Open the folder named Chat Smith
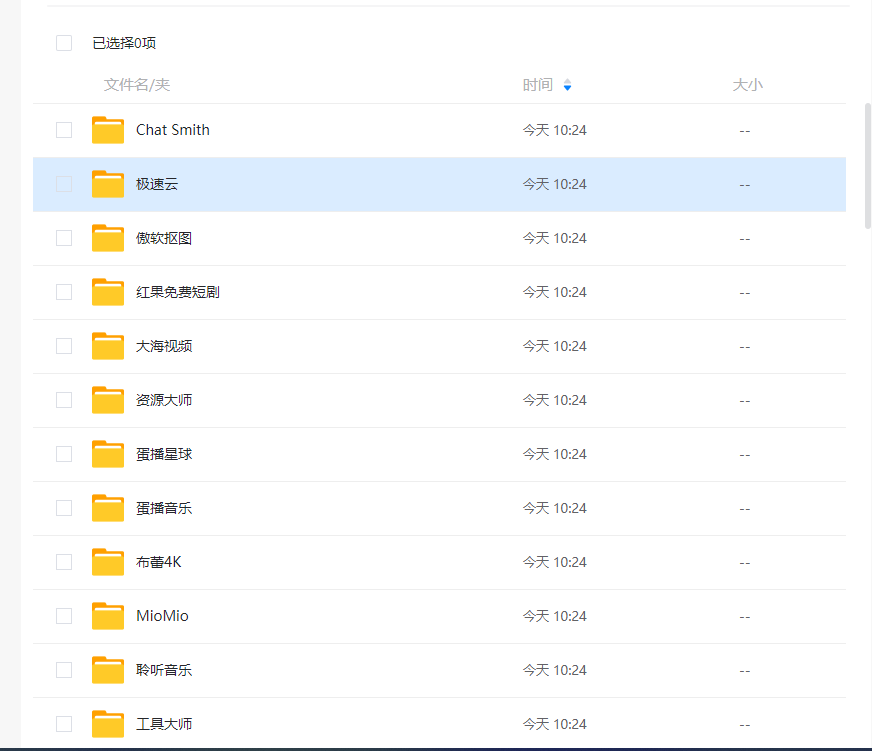The image size is (872, 751). coord(173,130)
